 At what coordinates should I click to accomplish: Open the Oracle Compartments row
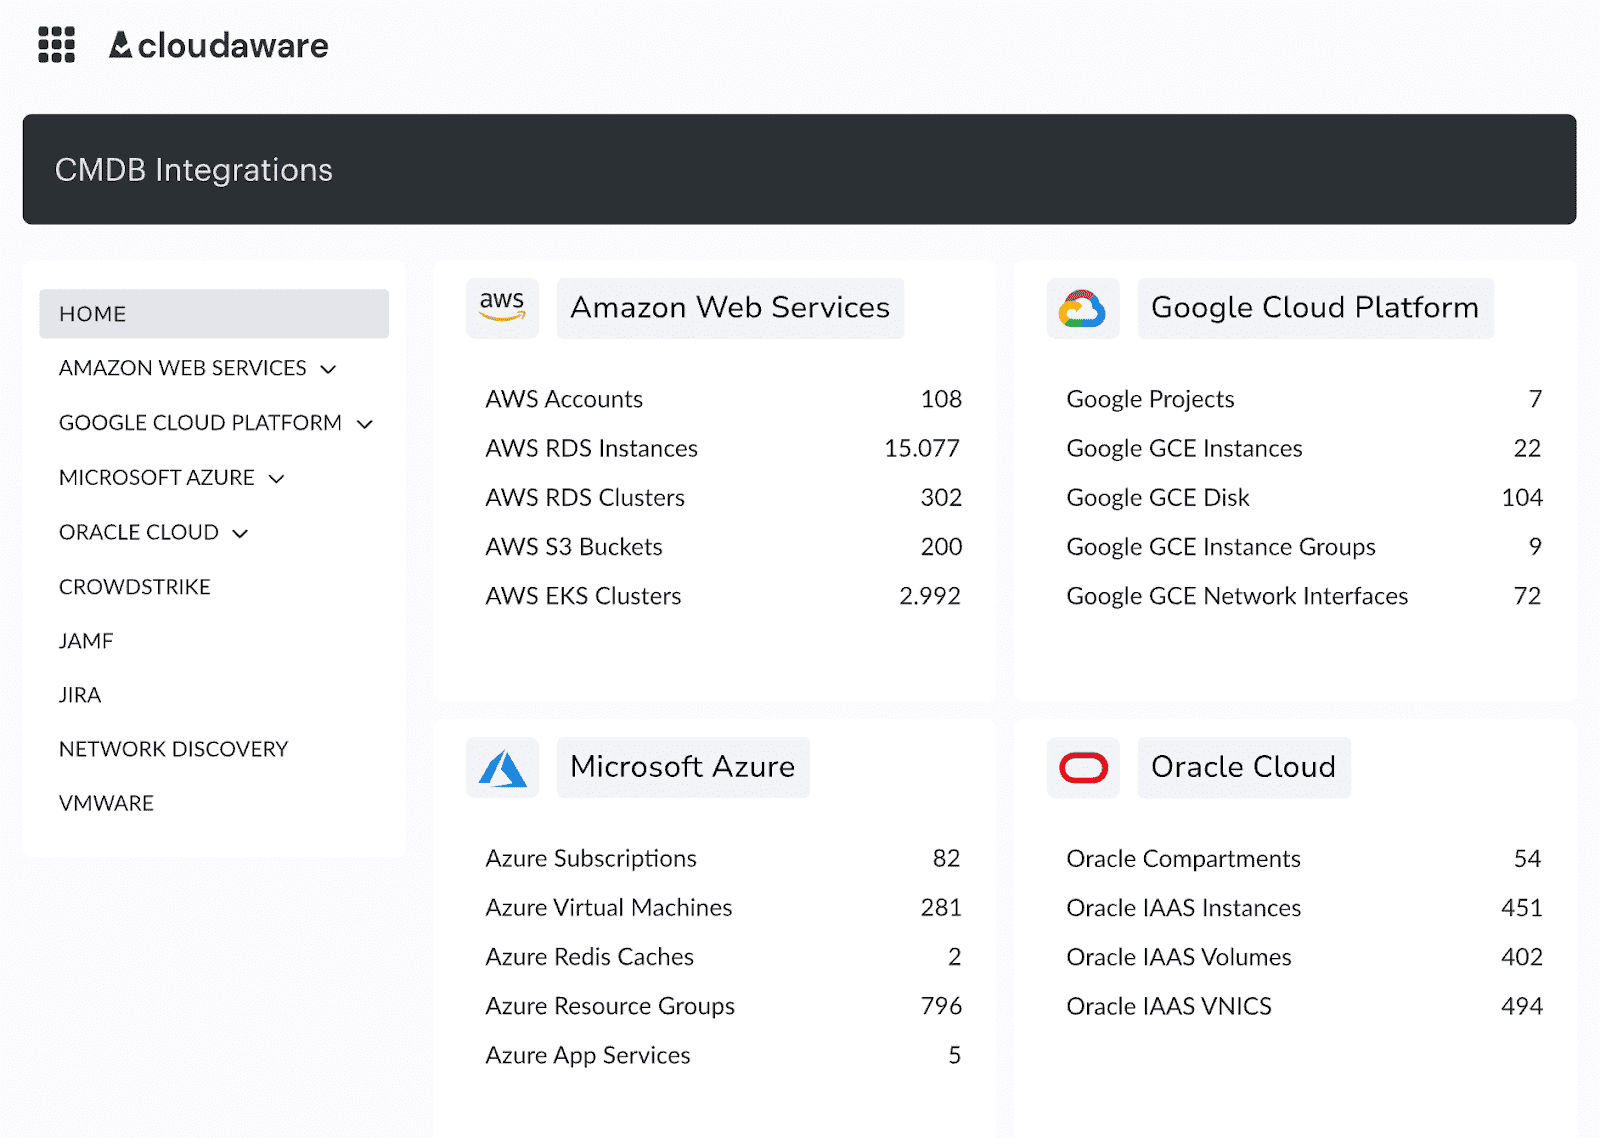coord(1305,858)
